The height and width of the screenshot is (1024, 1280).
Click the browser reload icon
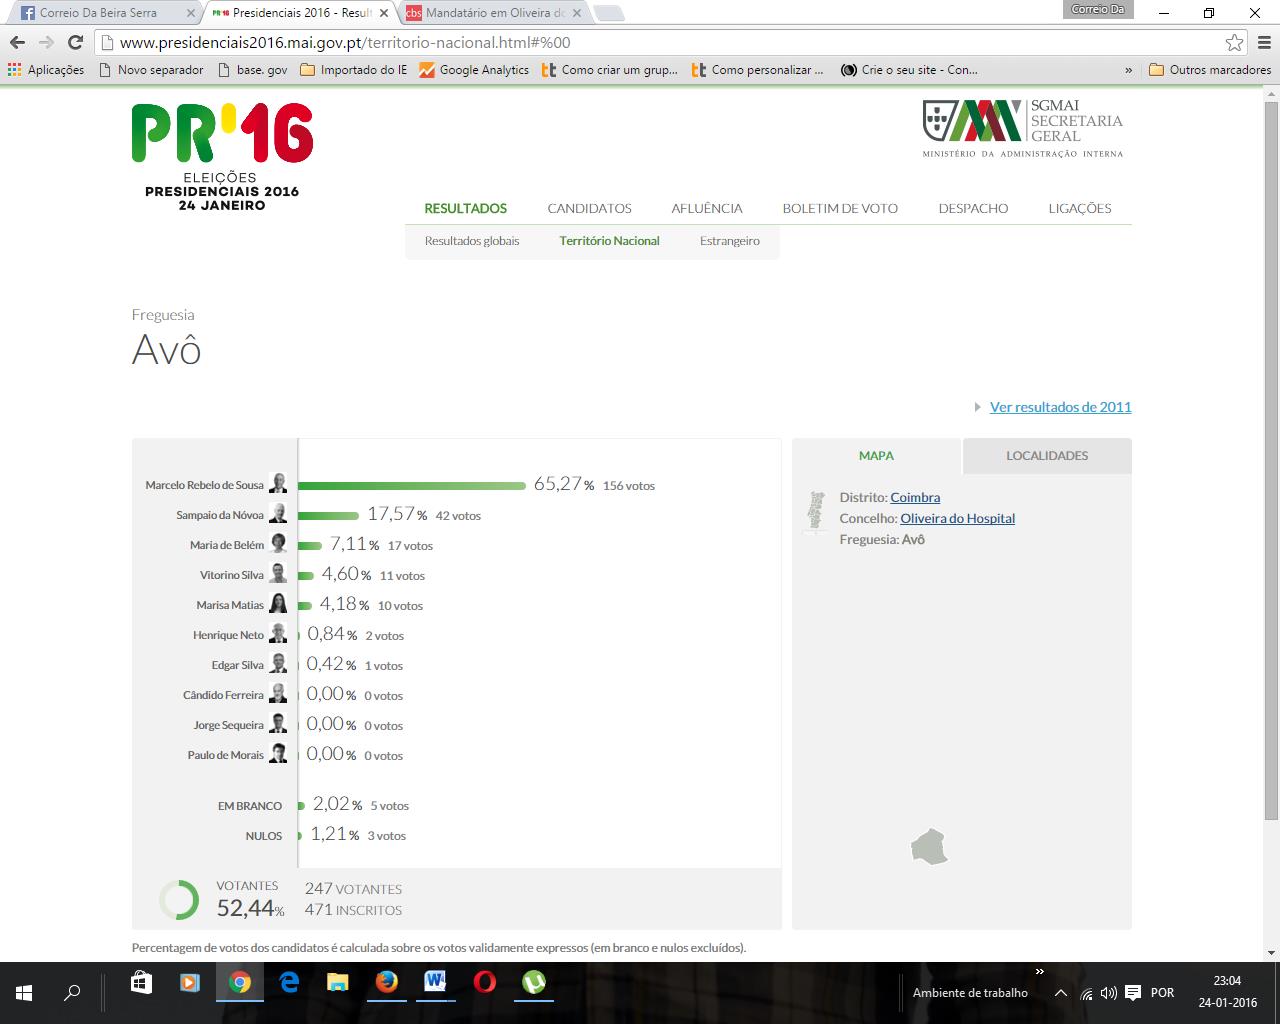(75, 42)
